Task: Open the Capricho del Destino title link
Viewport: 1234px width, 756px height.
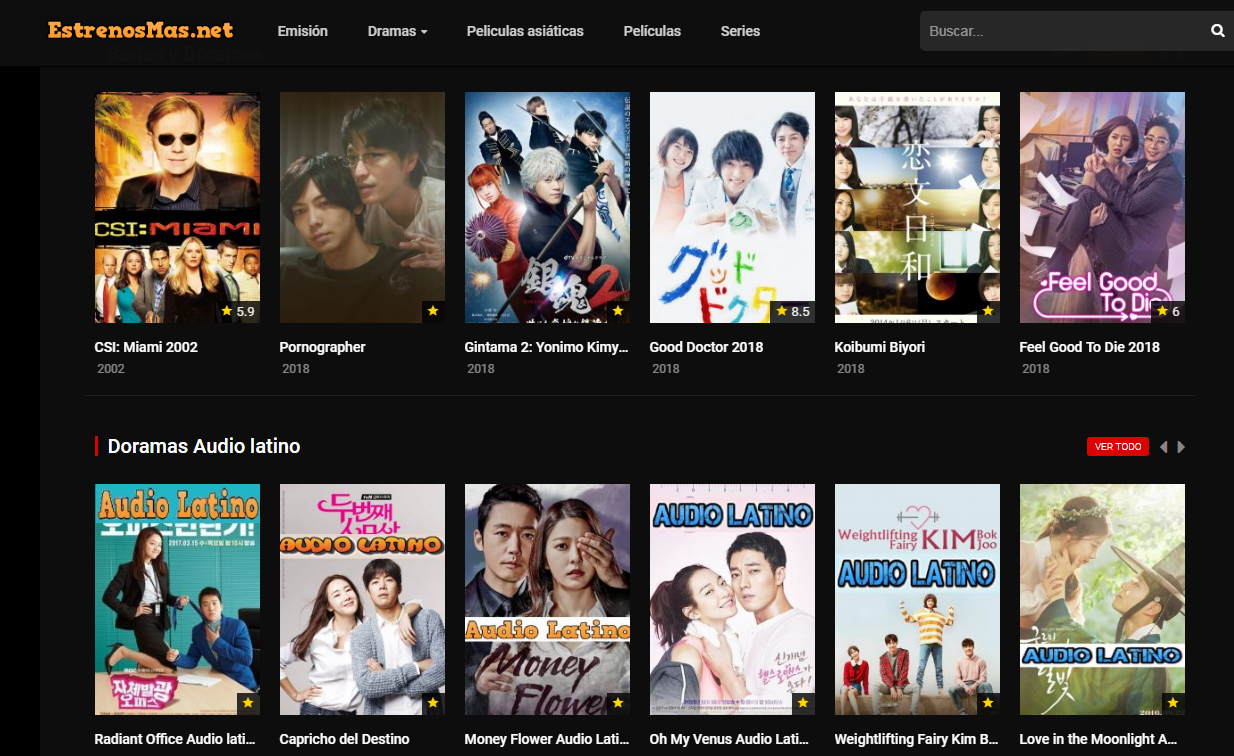Action: (x=344, y=739)
